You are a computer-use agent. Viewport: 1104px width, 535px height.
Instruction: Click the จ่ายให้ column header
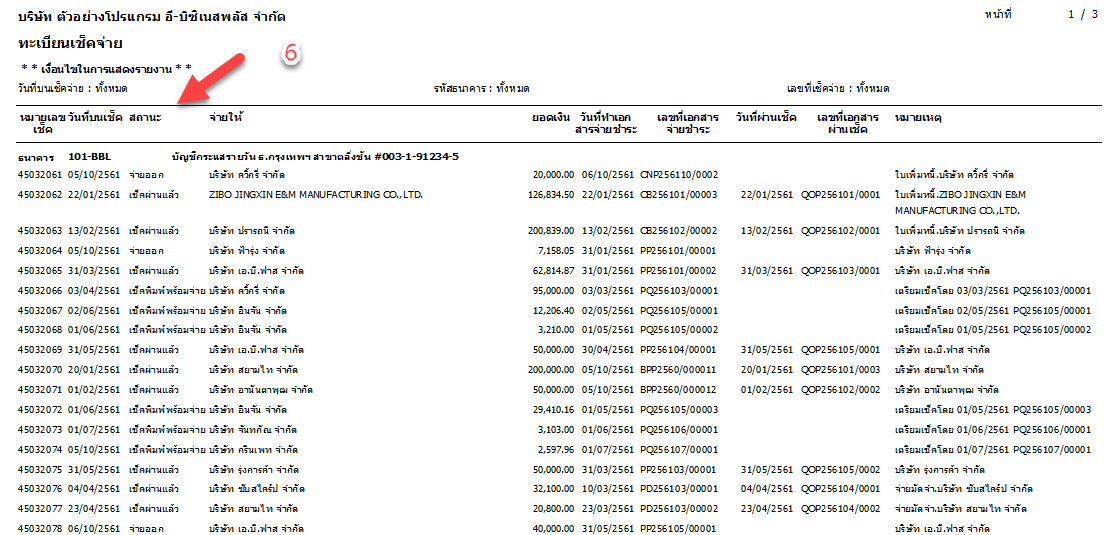tap(226, 118)
